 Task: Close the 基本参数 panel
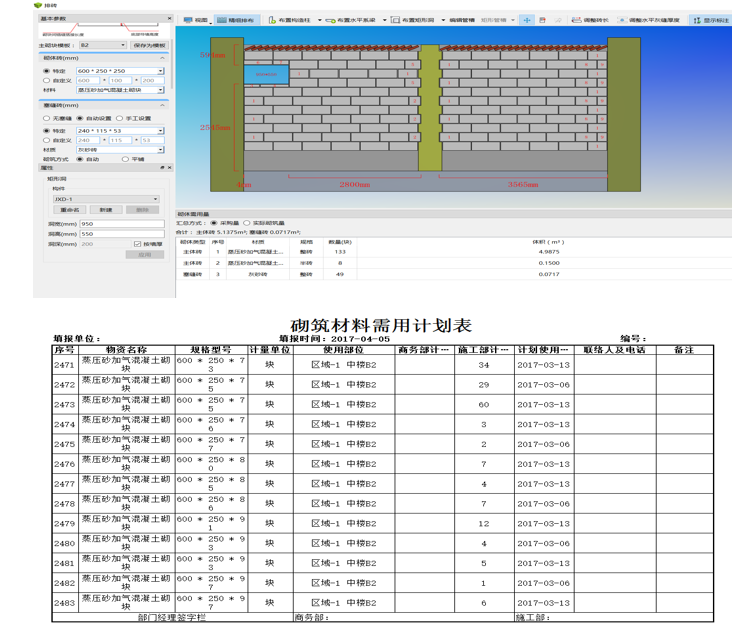pos(170,19)
